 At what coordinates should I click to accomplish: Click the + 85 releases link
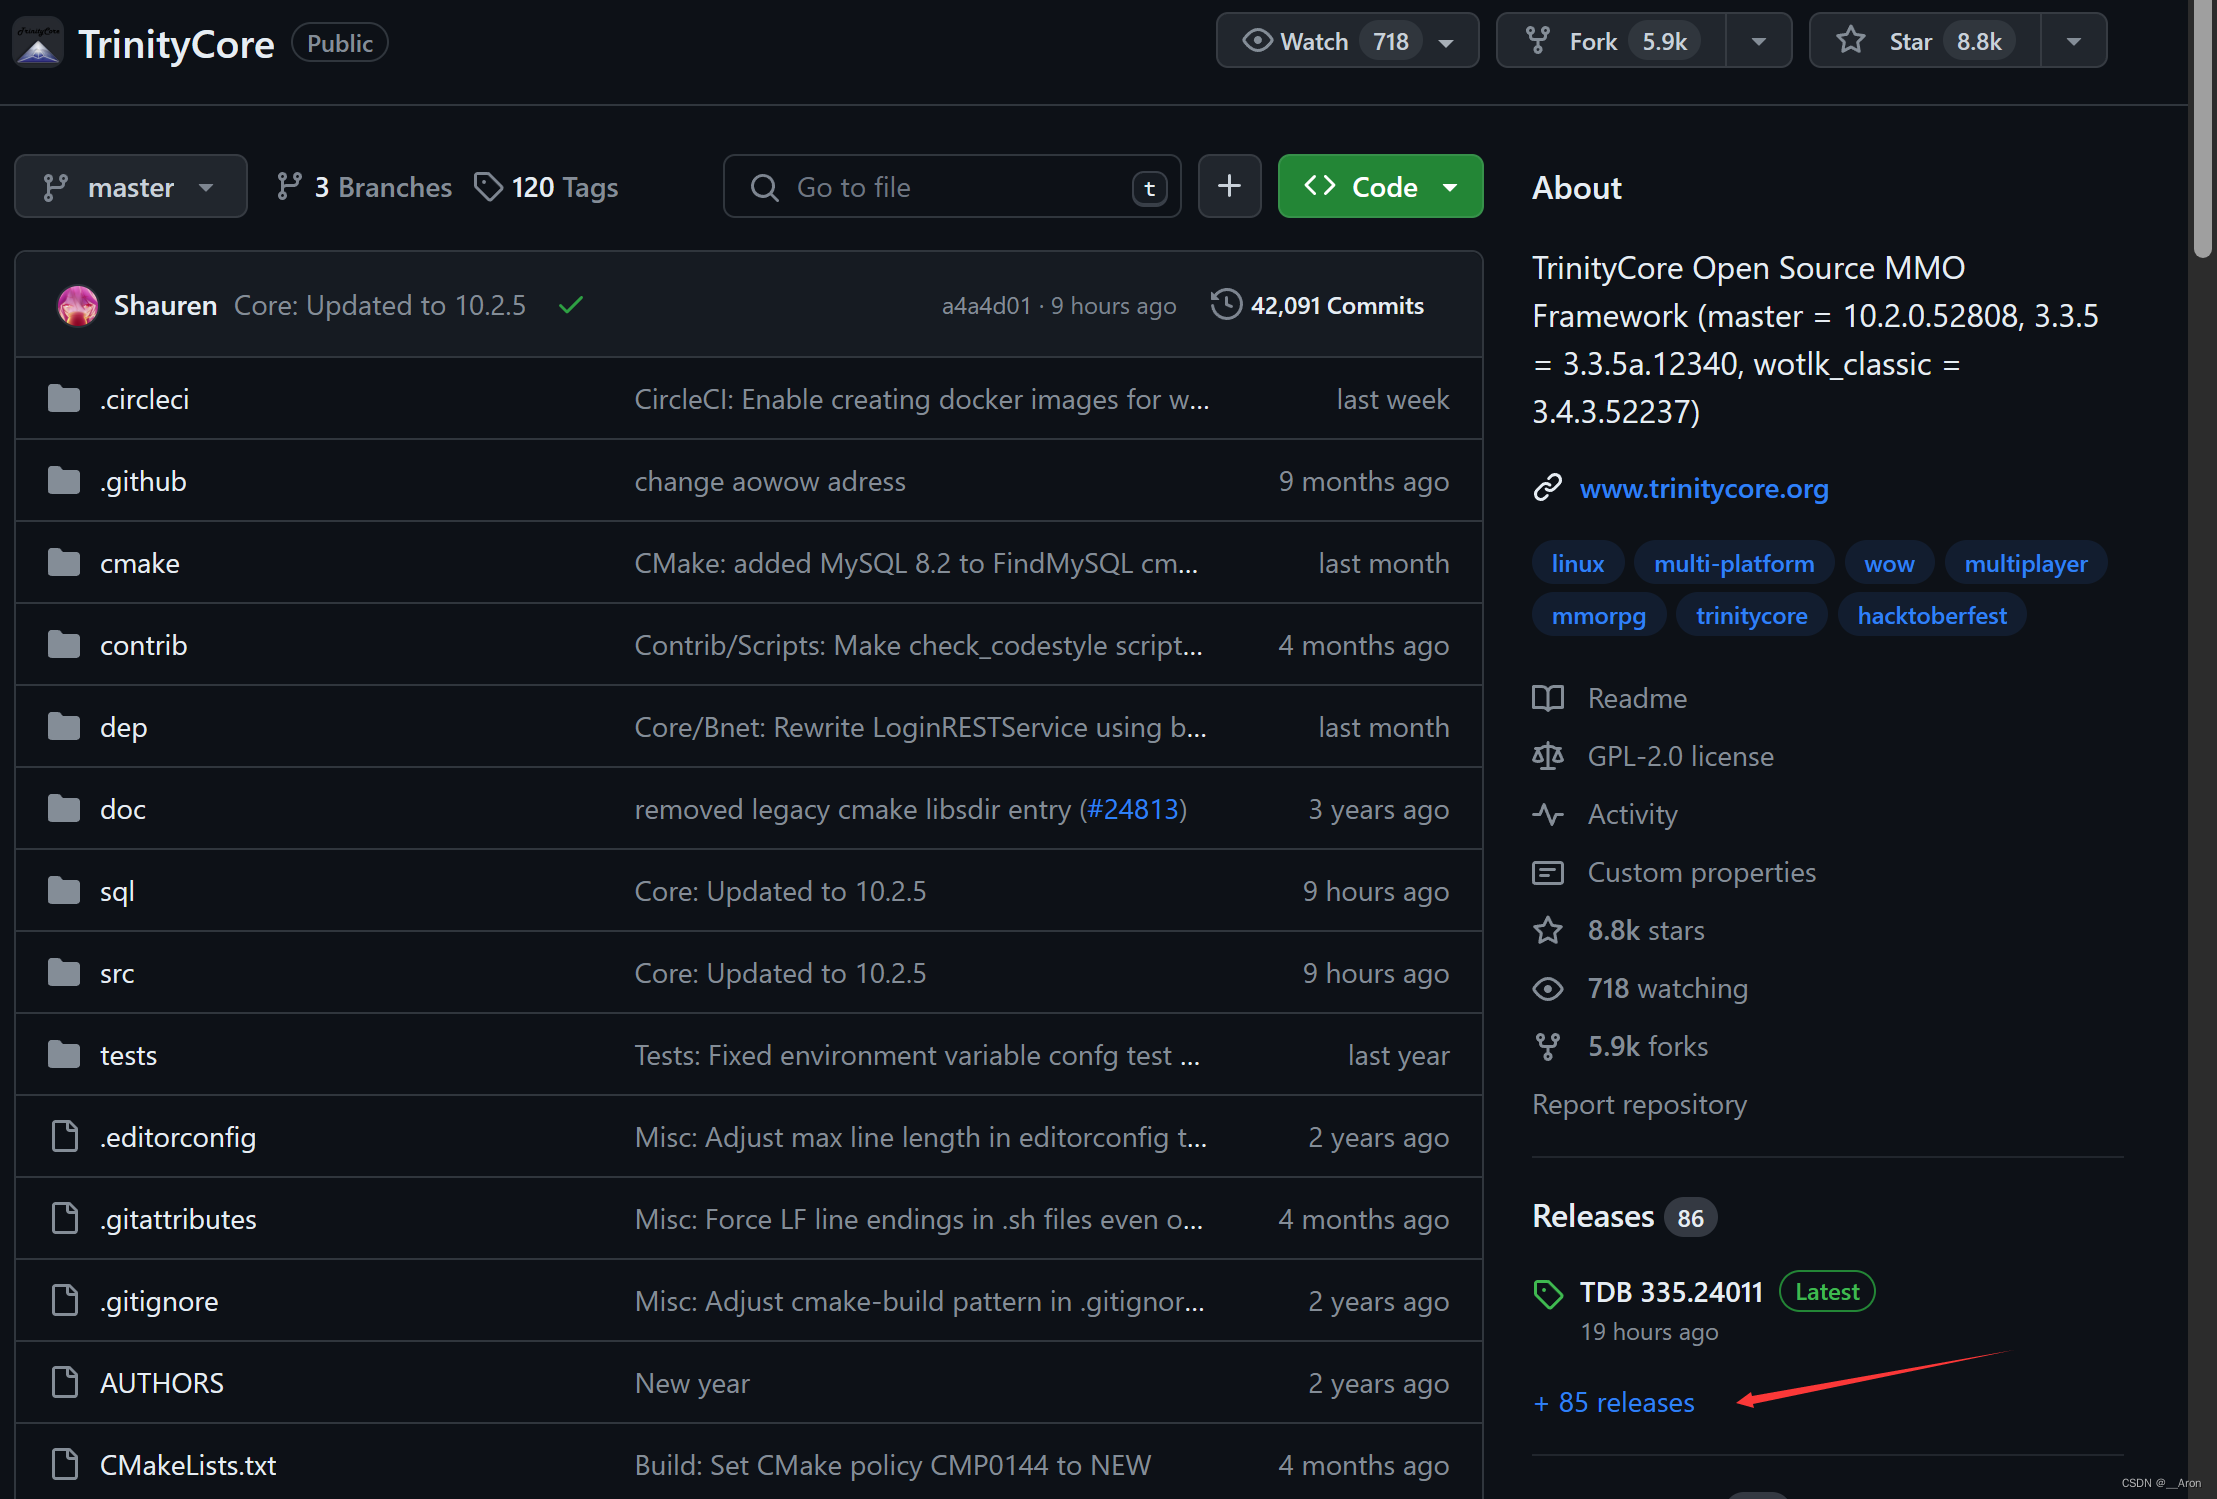1613,1402
